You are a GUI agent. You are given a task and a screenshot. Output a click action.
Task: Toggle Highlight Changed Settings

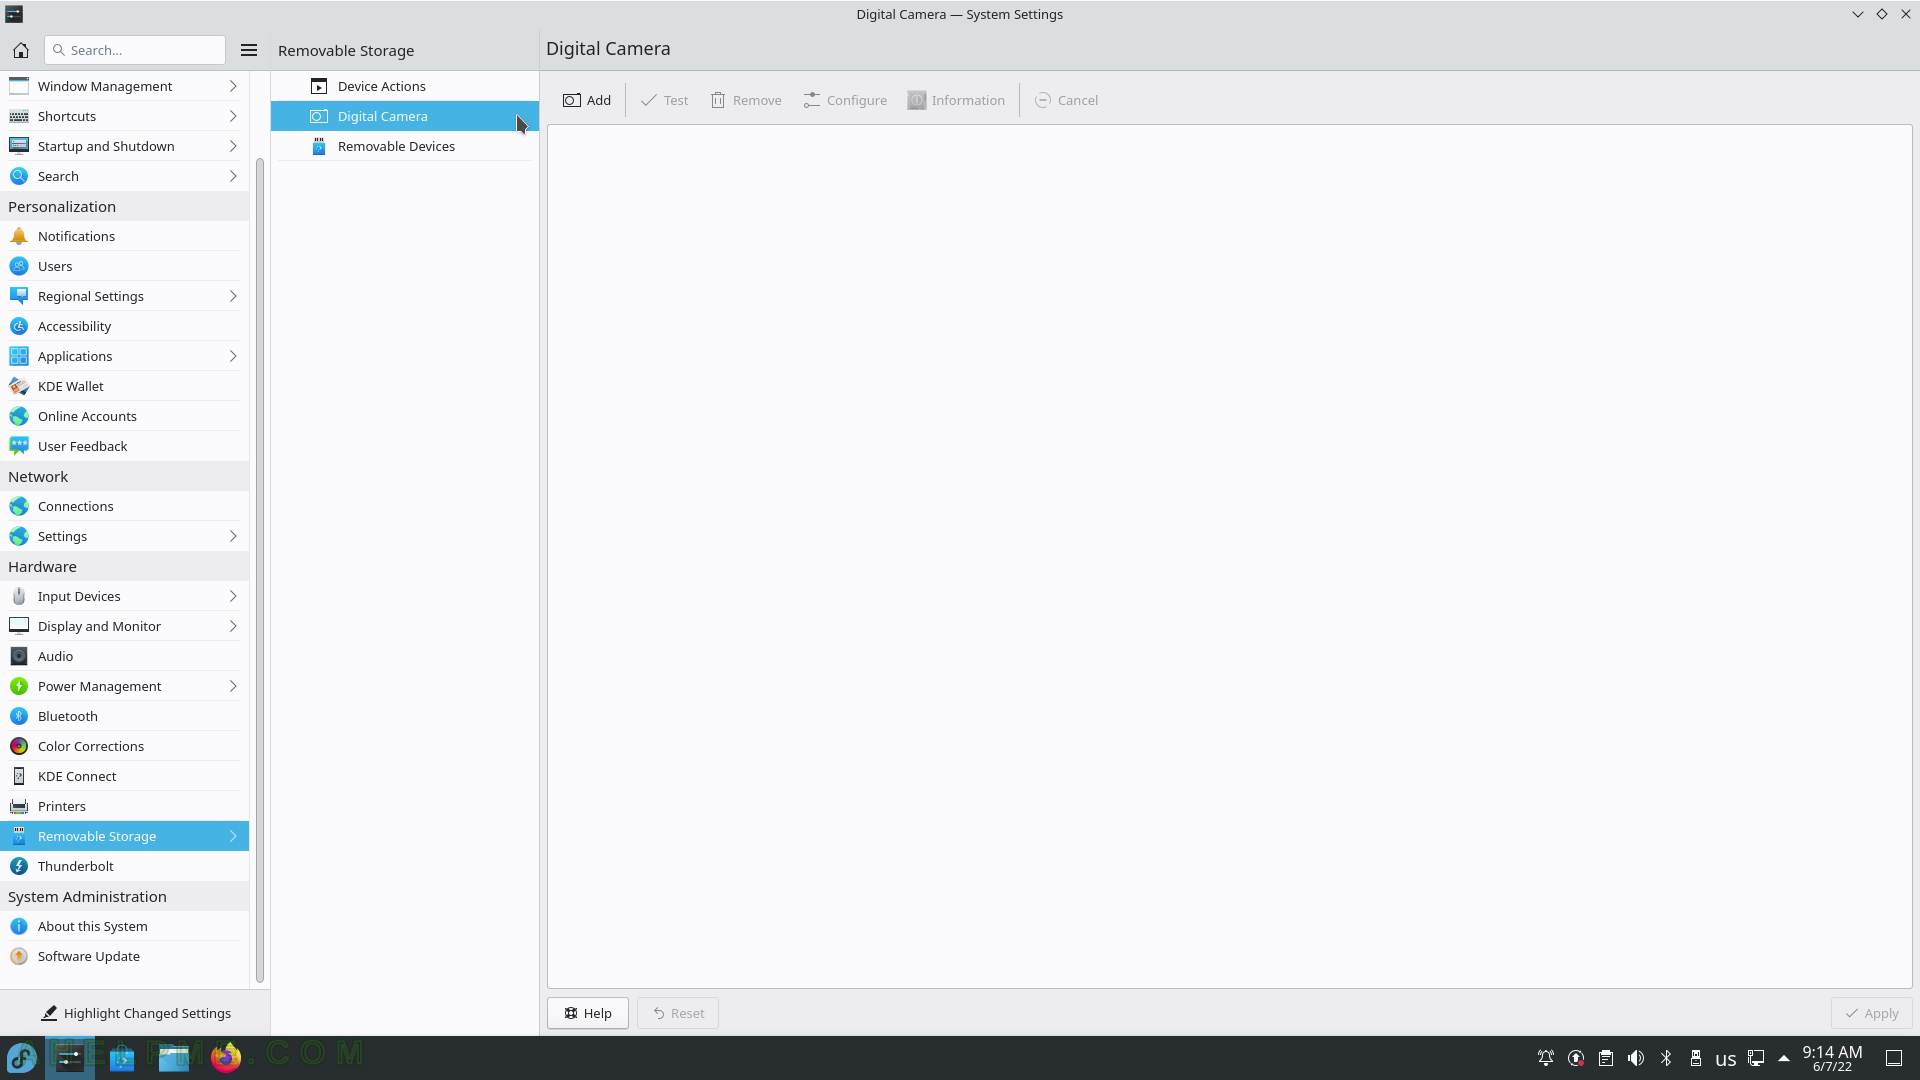(x=135, y=1013)
